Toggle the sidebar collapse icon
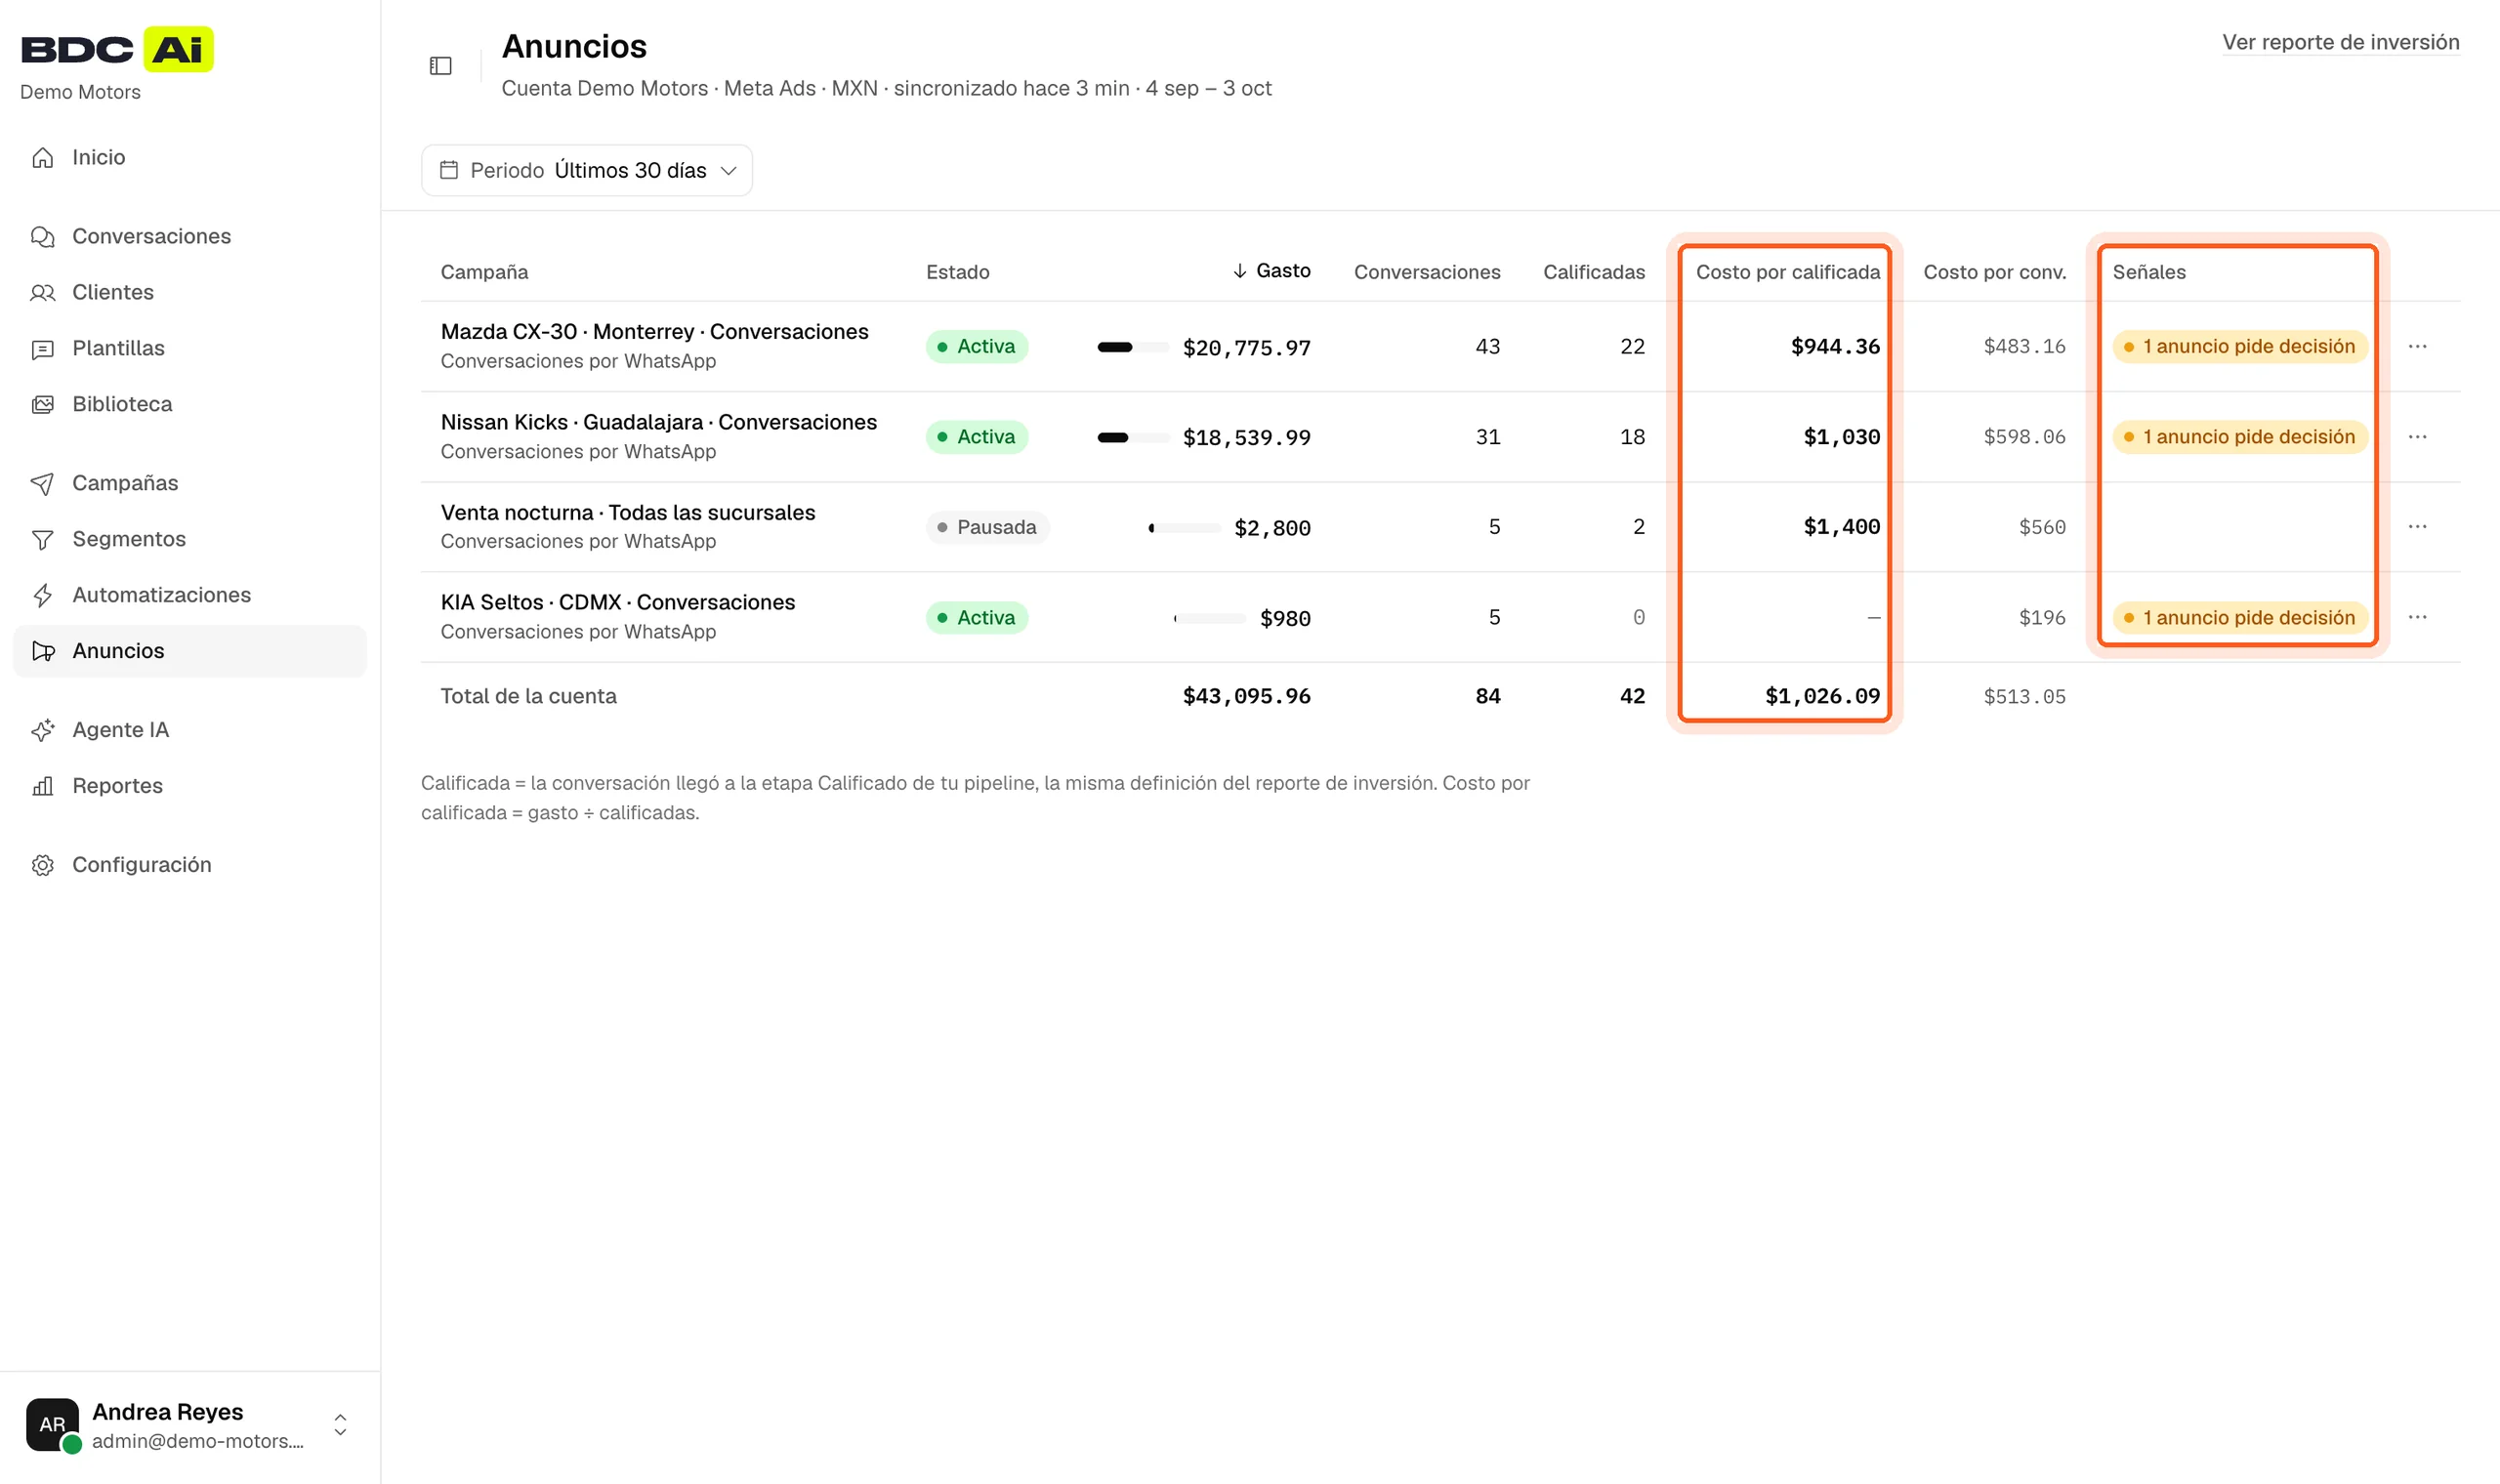2500x1484 pixels. (x=440, y=66)
